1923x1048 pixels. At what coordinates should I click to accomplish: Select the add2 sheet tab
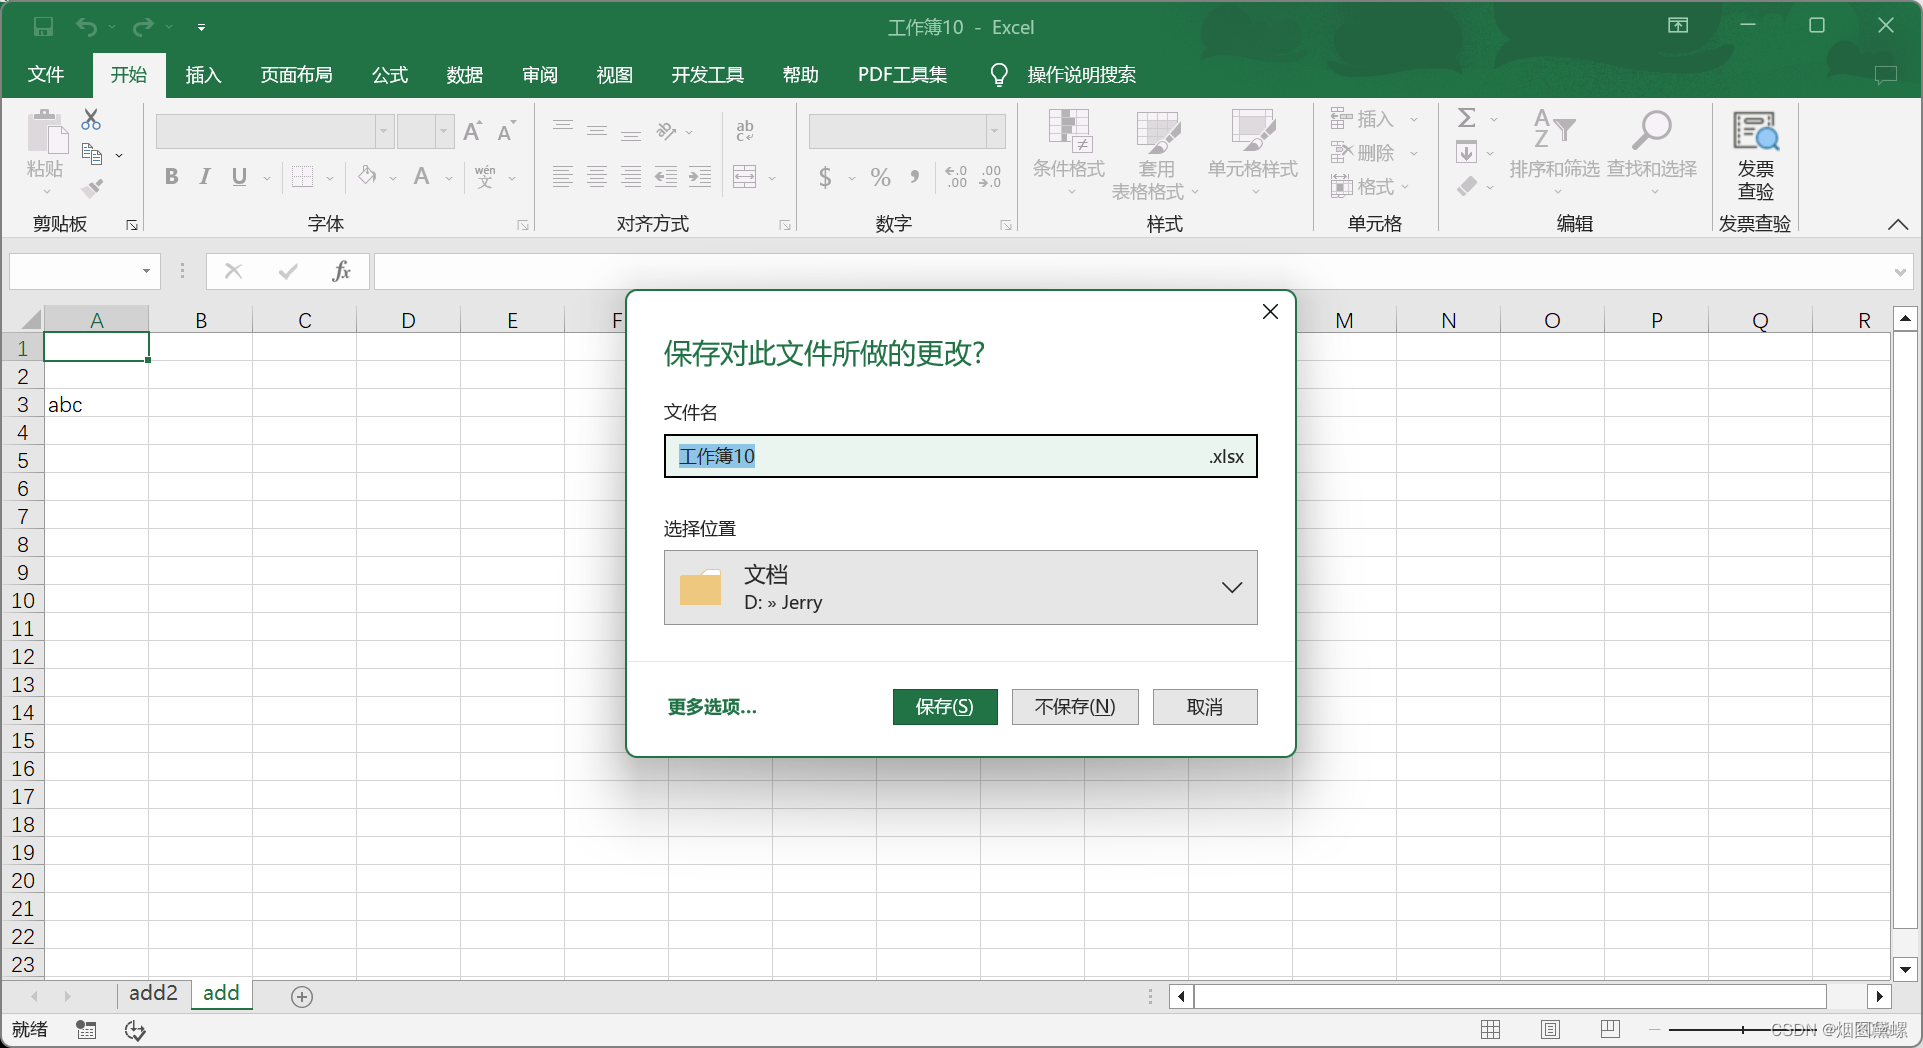click(153, 993)
